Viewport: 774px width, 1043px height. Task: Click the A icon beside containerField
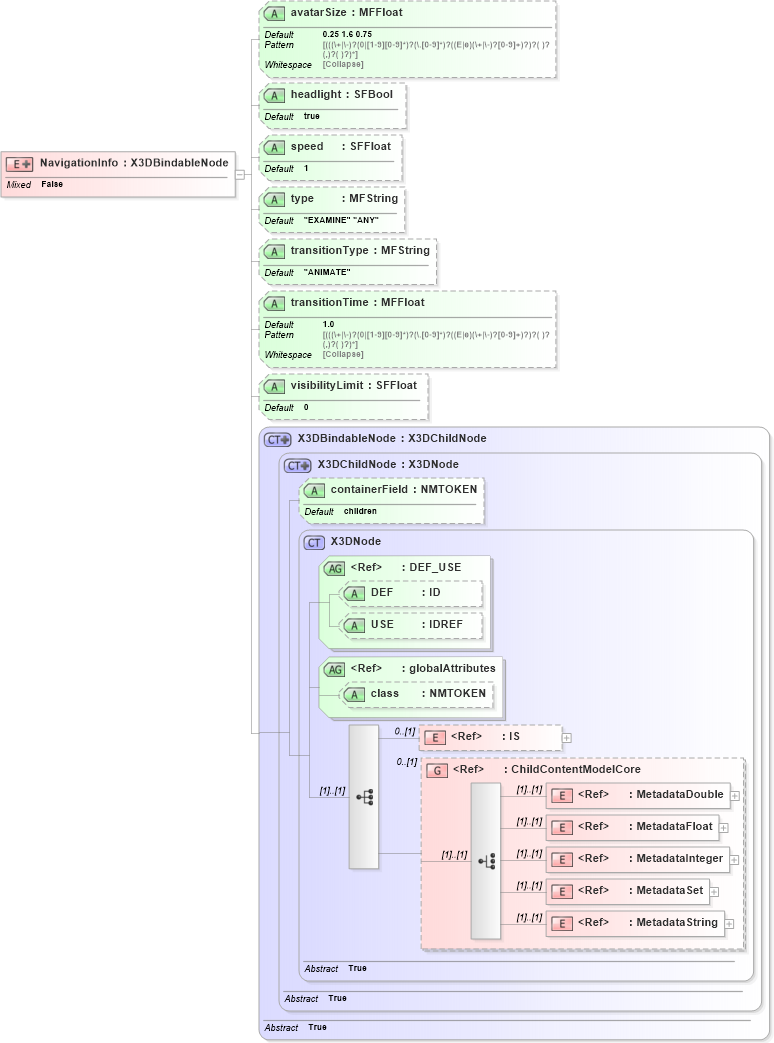coord(314,491)
